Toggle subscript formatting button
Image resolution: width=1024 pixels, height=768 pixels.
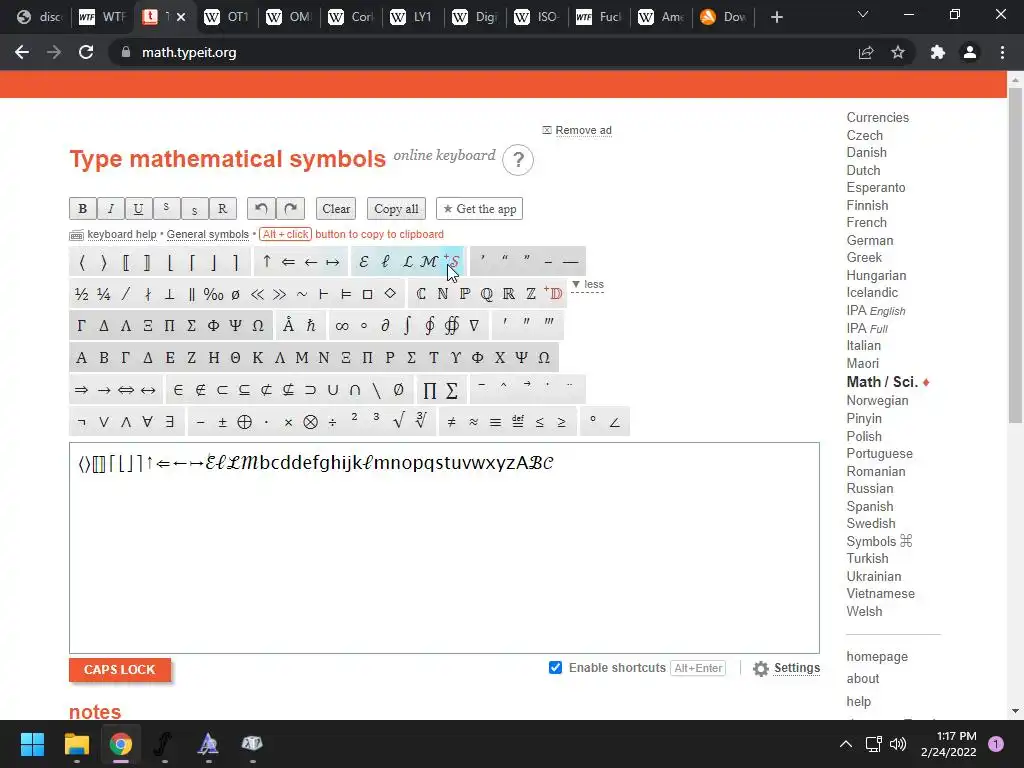click(x=195, y=209)
